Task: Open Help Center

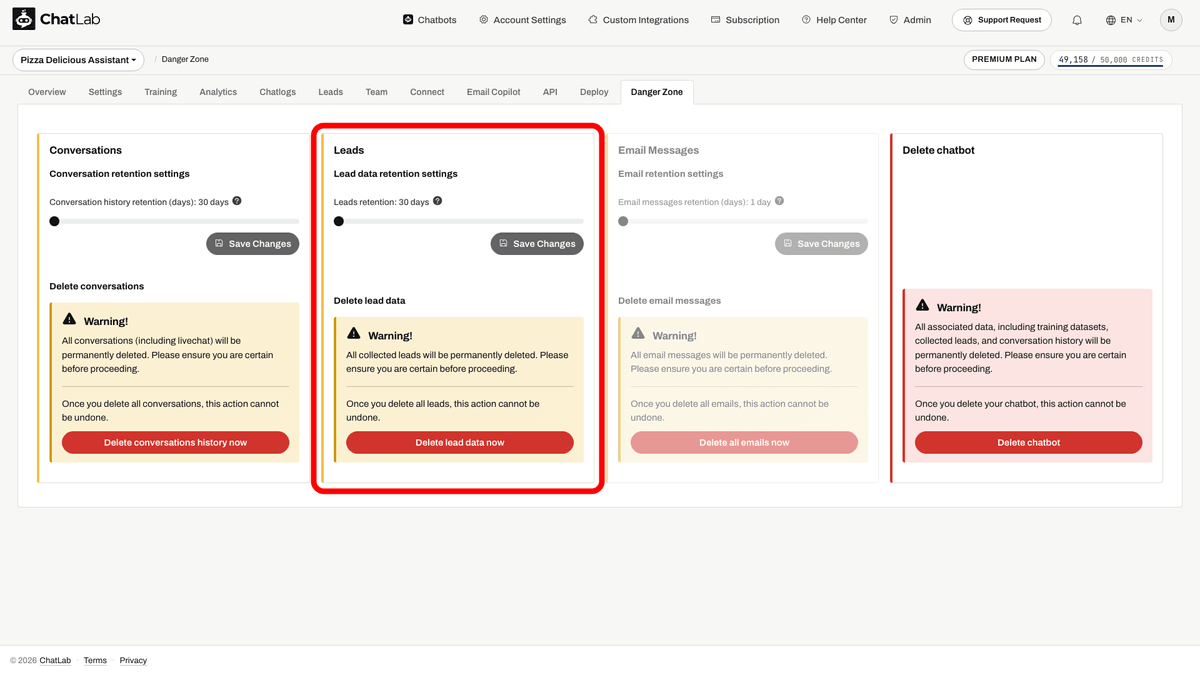Action: (834, 20)
